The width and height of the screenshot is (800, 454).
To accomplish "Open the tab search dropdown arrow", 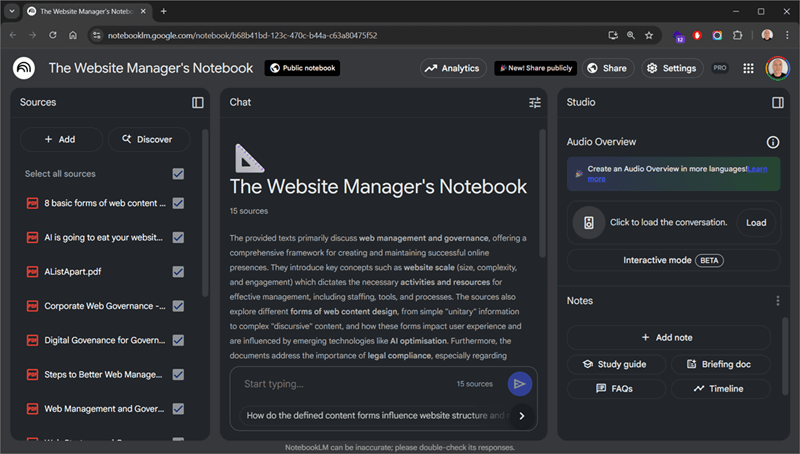I will point(12,11).
